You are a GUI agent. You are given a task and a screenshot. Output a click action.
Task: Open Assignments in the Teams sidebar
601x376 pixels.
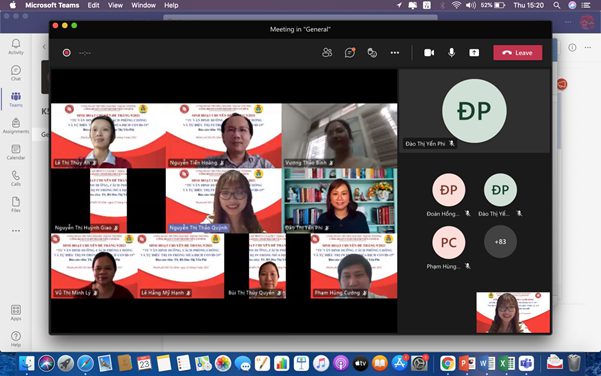[16, 126]
